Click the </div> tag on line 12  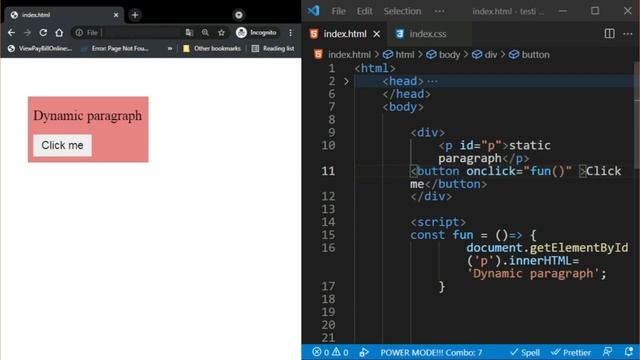click(431, 196)
